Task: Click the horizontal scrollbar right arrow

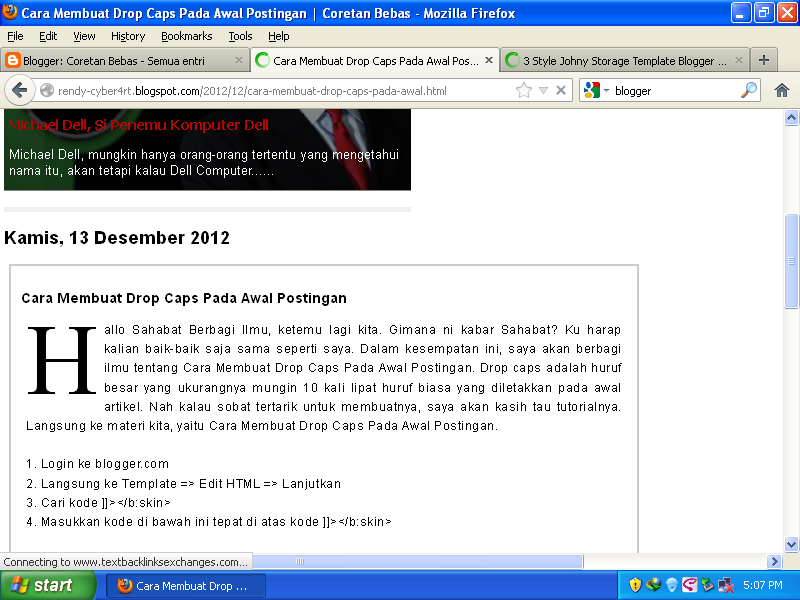Action: [x=774, y=561]
